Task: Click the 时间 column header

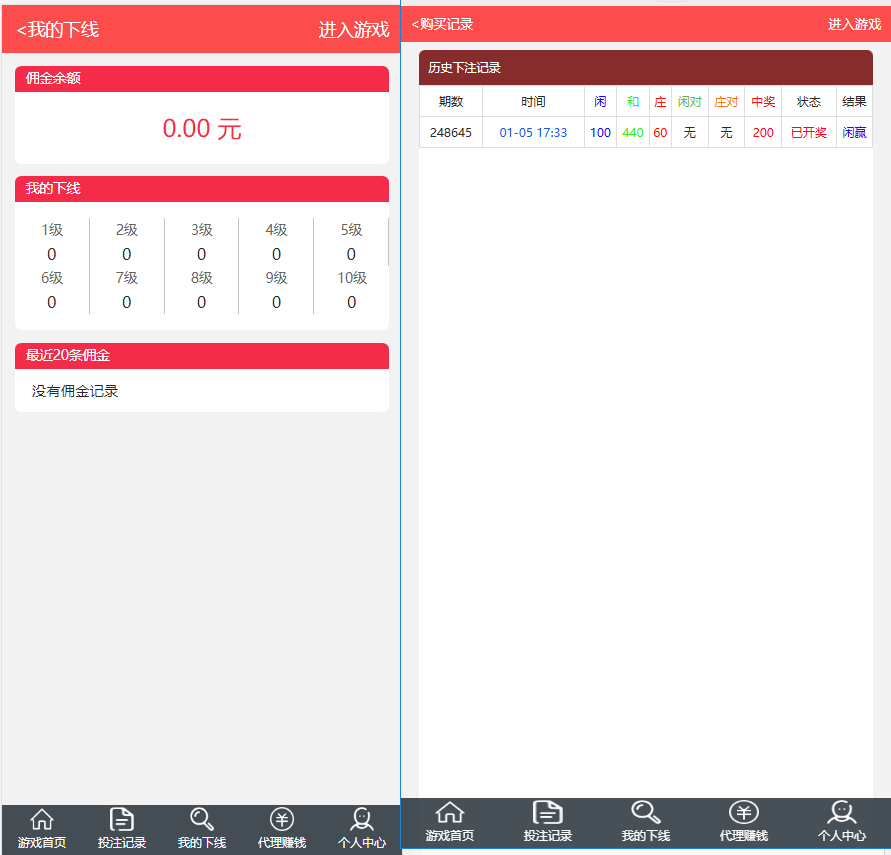Action: pos(533,102)
